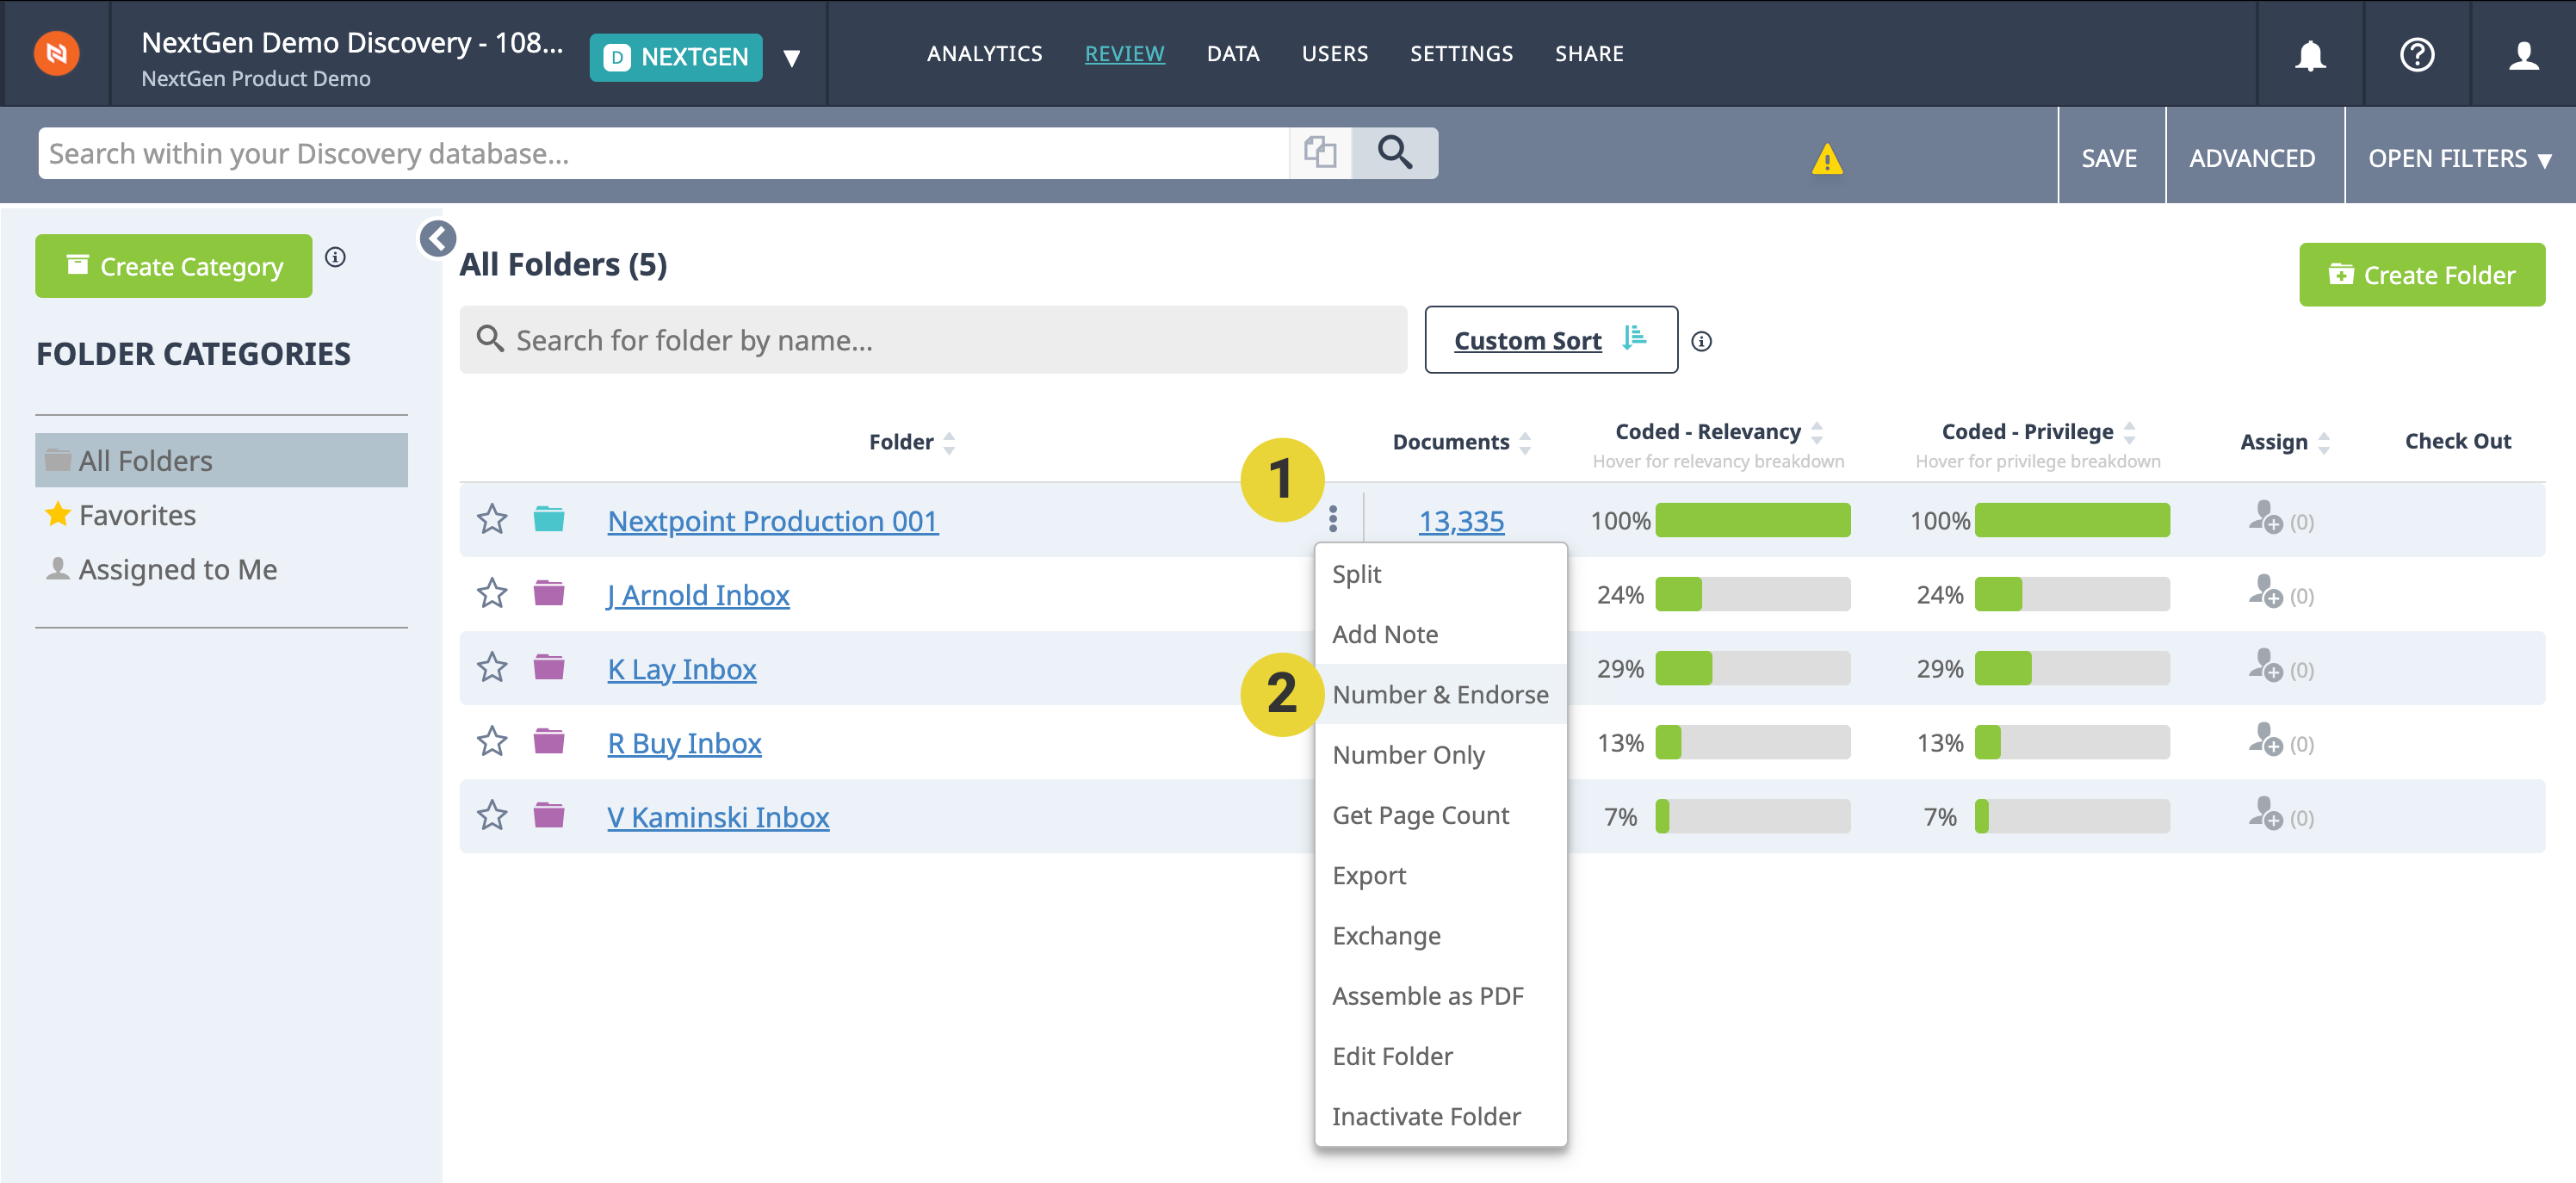This screenshot has width=2576, height=1183.
Task: Collapse the folder categories sidebar
Action: pos(438,239)
